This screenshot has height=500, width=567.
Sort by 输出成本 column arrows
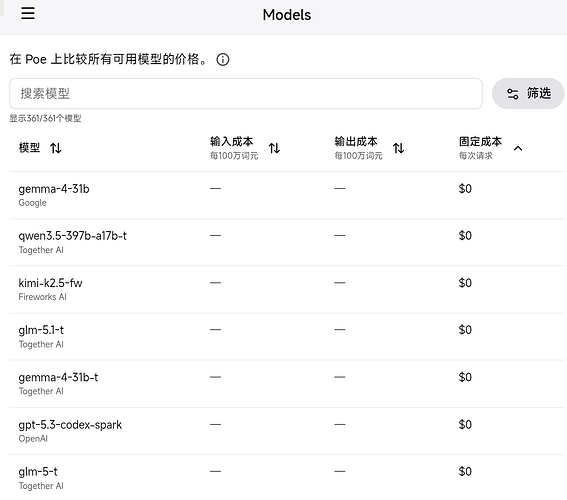tap(398, 148)
